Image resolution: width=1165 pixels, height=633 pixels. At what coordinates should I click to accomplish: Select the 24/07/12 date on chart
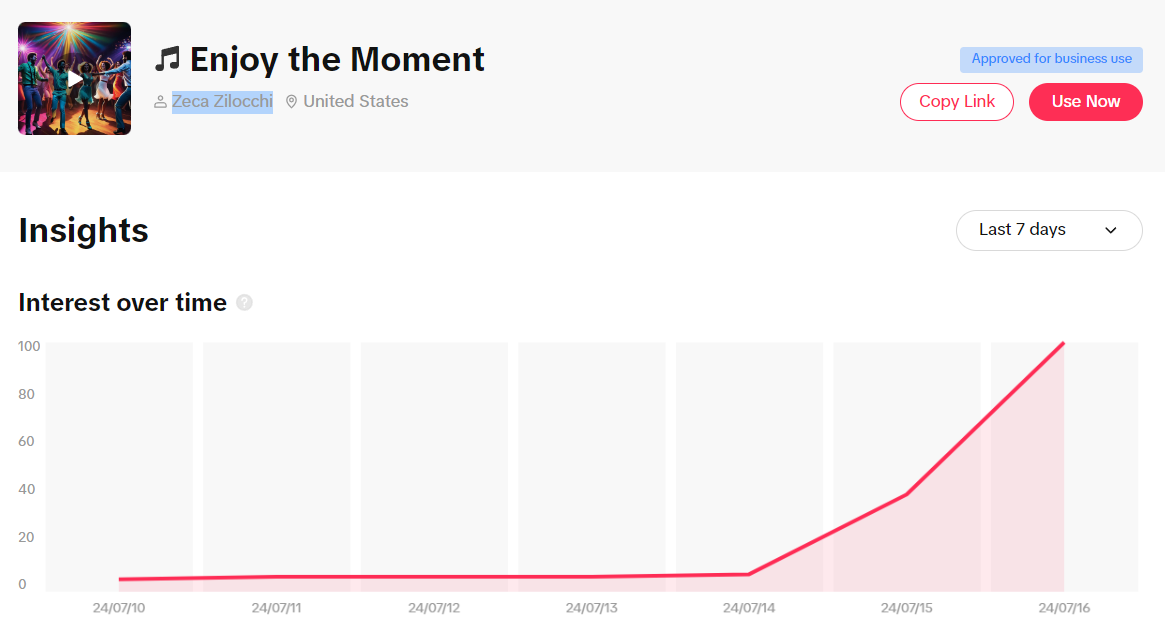434,607
